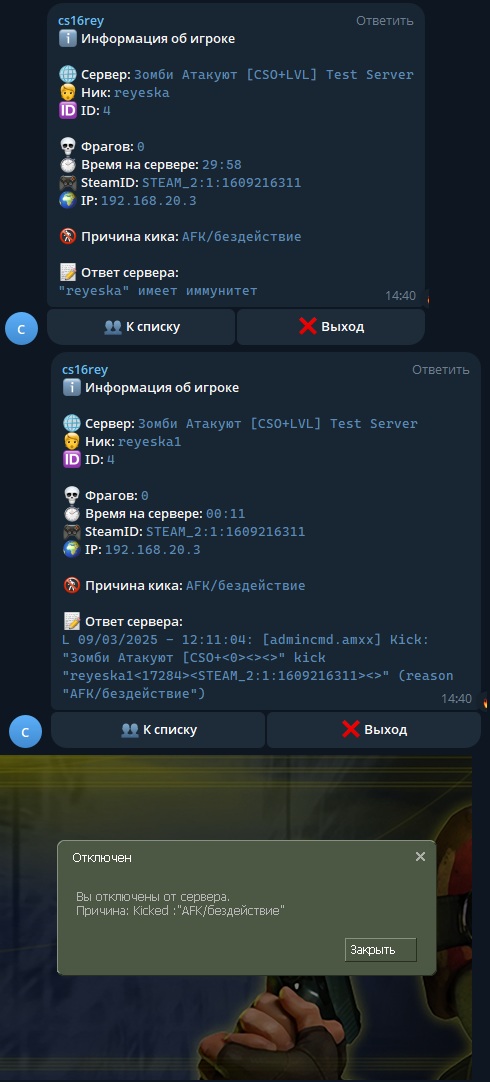Click 'Ответить' on the first cs16rey message
Screen dimensions: 490x1082
pos(384,21)
